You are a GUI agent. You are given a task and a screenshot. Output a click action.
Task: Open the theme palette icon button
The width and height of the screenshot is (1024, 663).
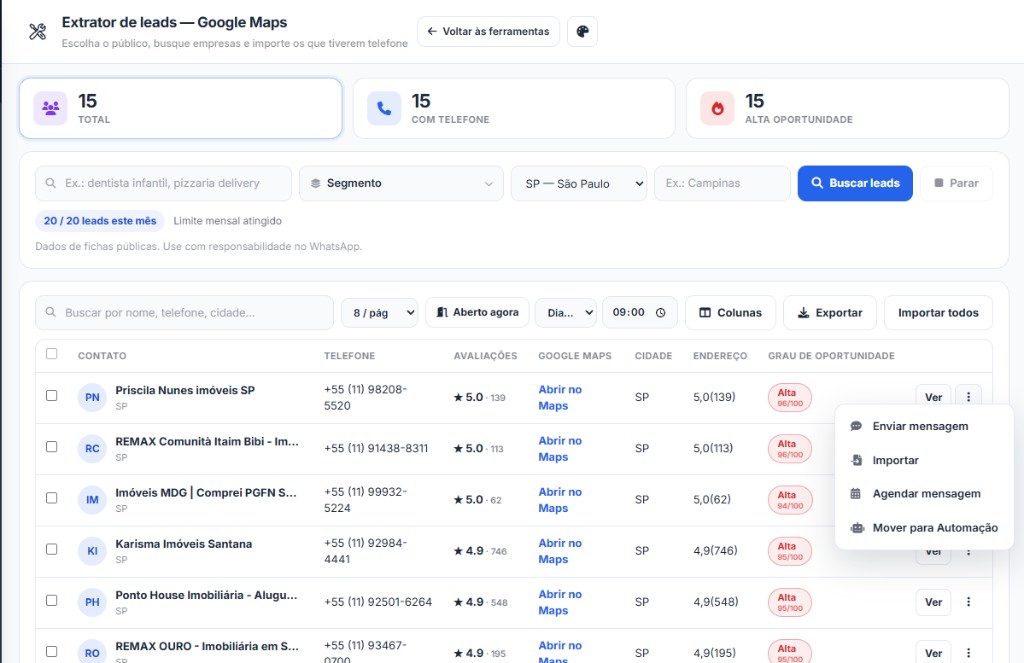click(x=583, y=31)
